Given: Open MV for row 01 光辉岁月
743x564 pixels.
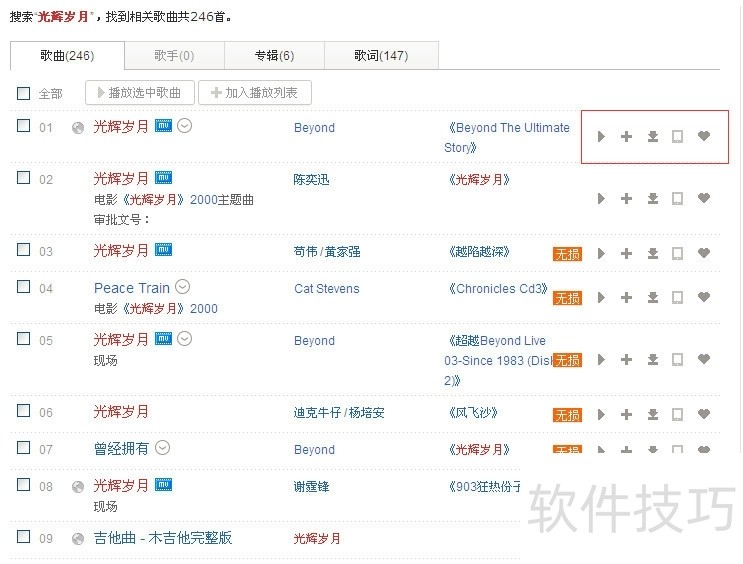Looking at the screenshot, I should [x=163, y=126].
